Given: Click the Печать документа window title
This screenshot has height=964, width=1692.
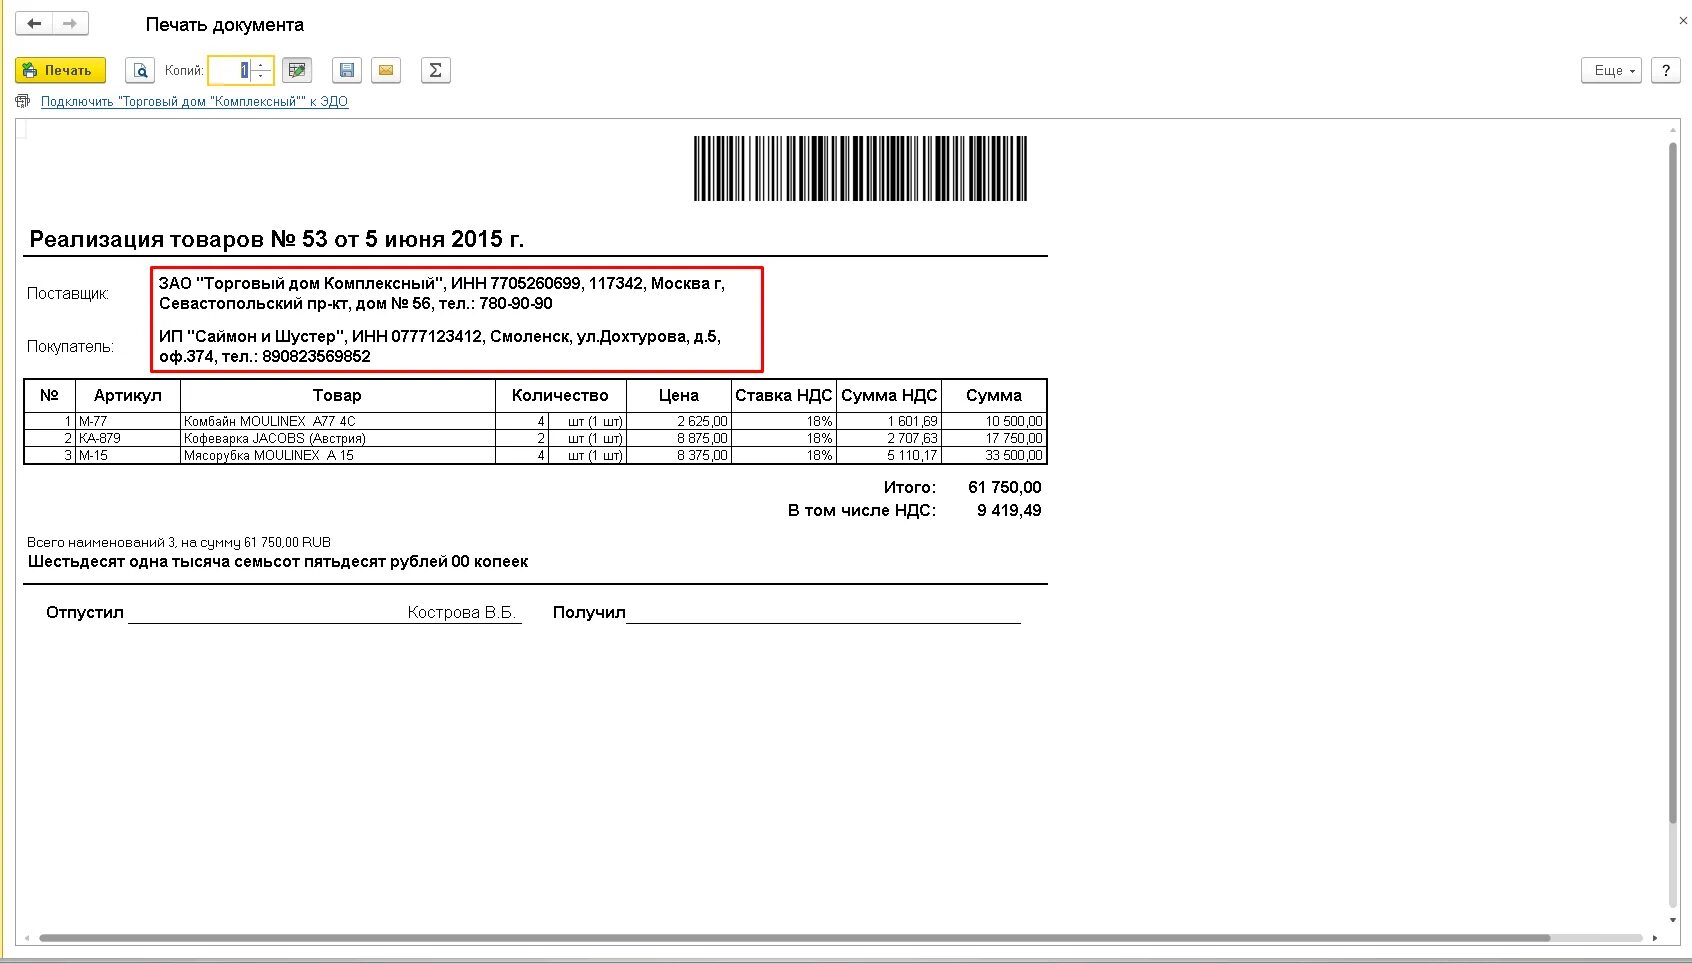Looking at the screenshot, I should click(225, 24).
